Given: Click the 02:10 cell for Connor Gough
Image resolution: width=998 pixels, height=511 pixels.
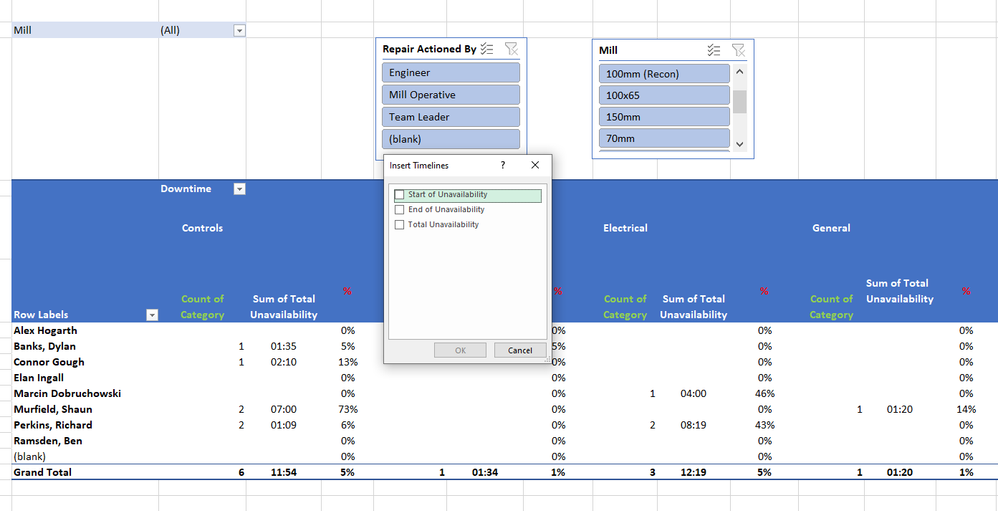Looking at the screenshot, I should [x=284, y=362].
